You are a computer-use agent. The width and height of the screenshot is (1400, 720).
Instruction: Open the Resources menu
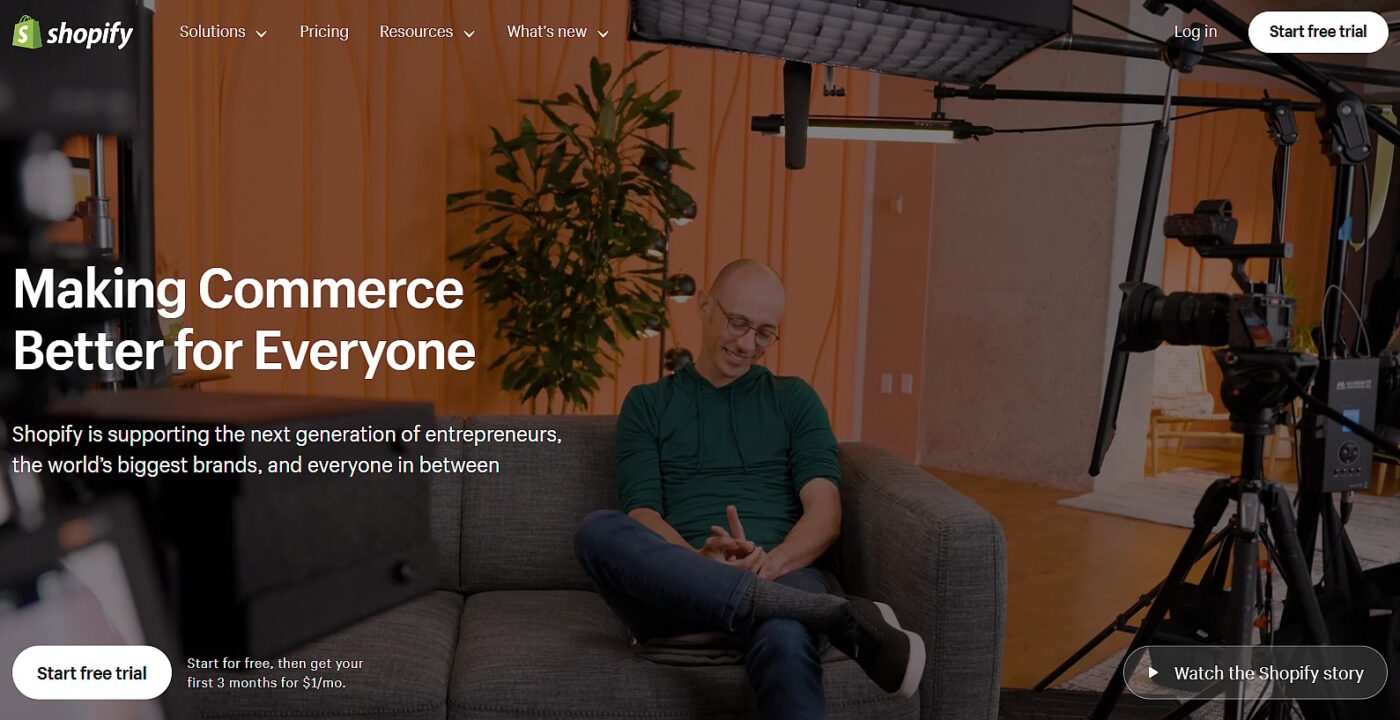pyautogui.click(x=427, y=32)
